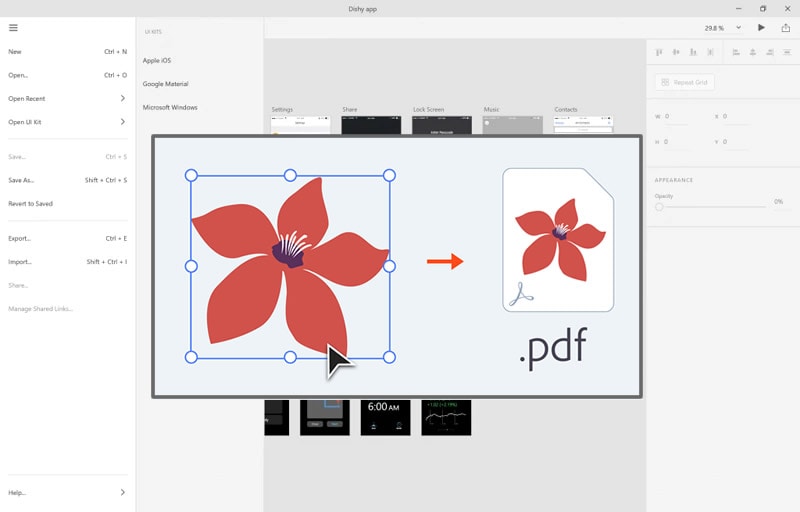800x512 pixels.
Task: Click the 0% opacity value
Action: pos(778,201)
